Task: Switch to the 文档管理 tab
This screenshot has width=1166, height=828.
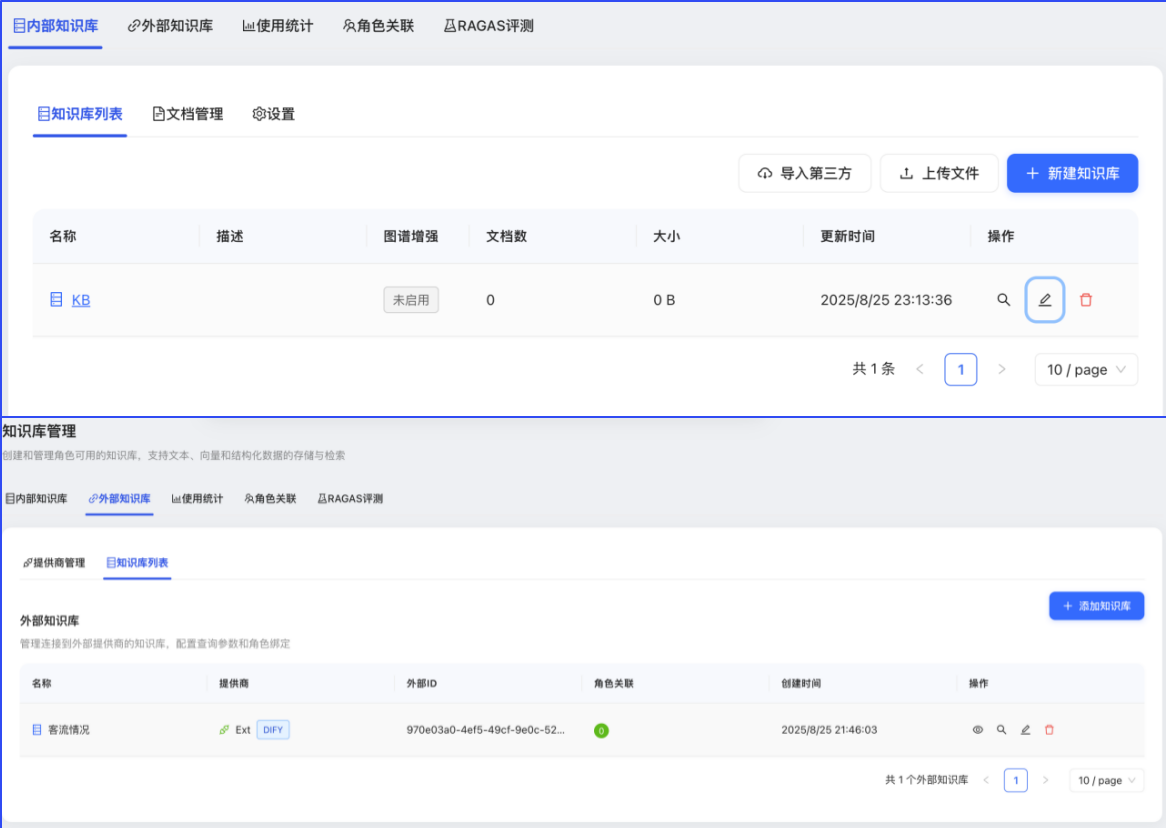Action: (x=187, y=114)
